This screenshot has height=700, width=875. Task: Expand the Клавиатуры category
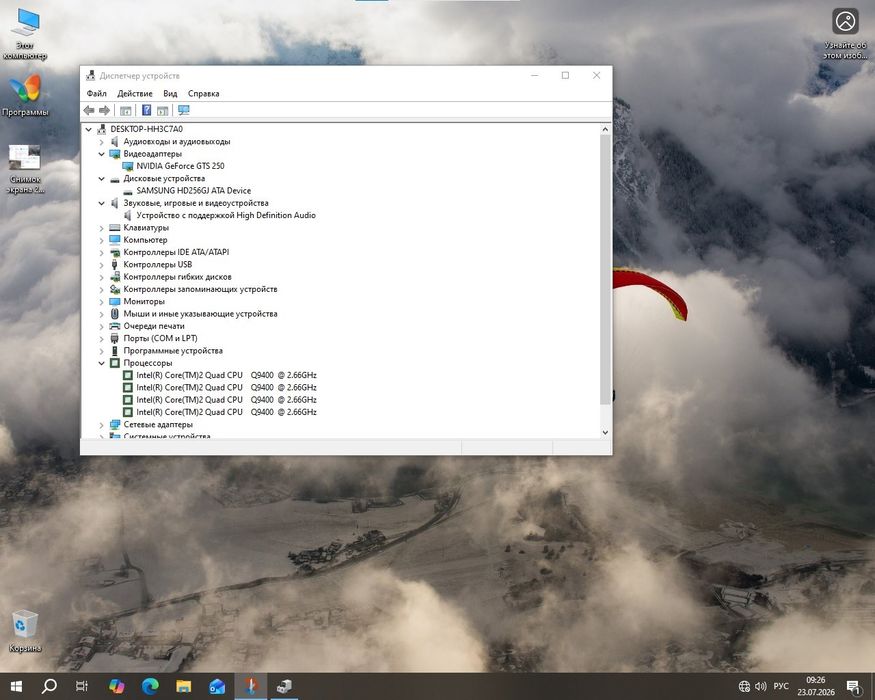102,228
